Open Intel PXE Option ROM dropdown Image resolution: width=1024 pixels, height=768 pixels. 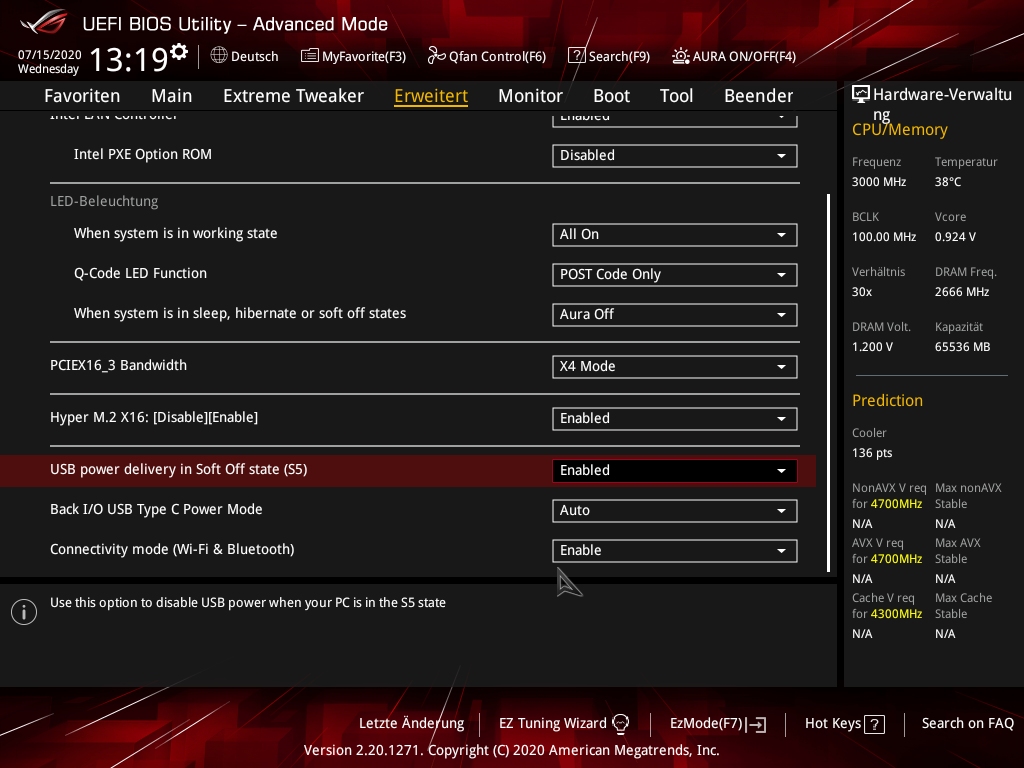(675, 155)
